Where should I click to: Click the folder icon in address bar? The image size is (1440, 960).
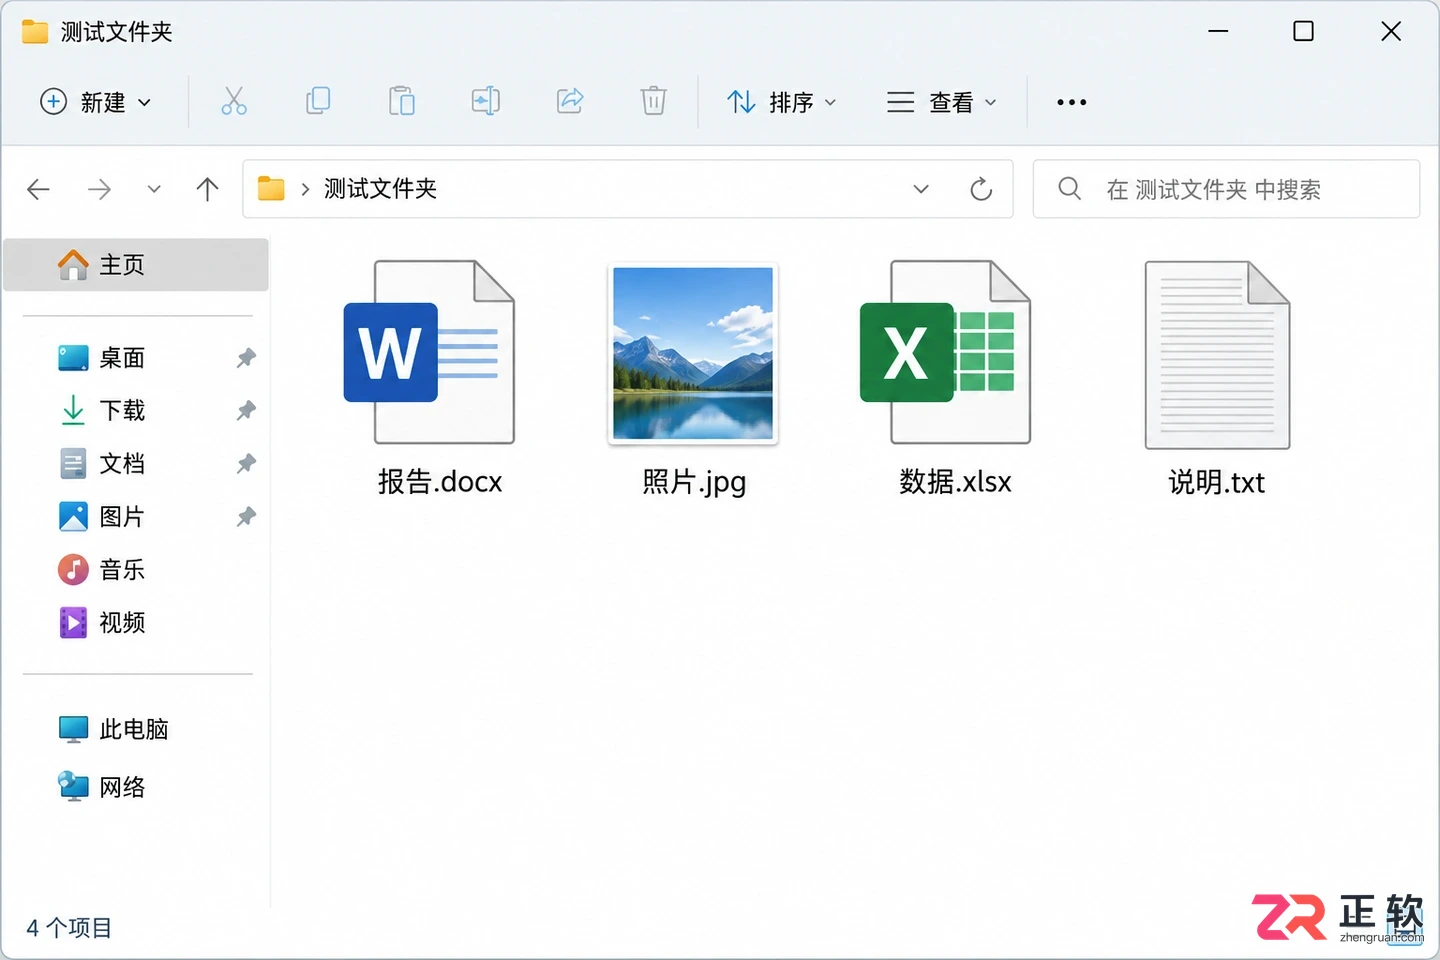(x=272, y=188)
